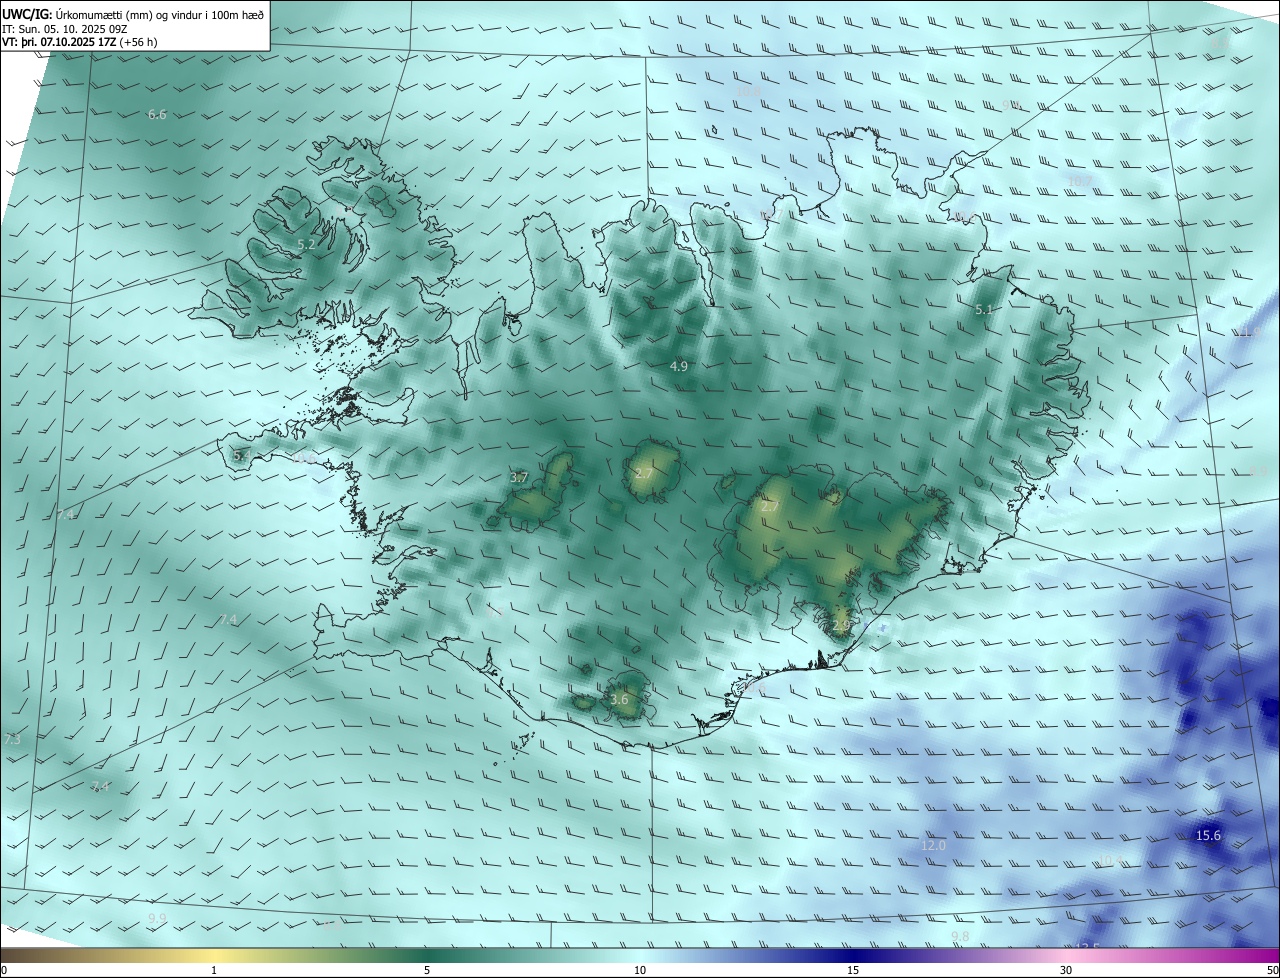Click the 15.6 value label on the map

point(1209,836)
